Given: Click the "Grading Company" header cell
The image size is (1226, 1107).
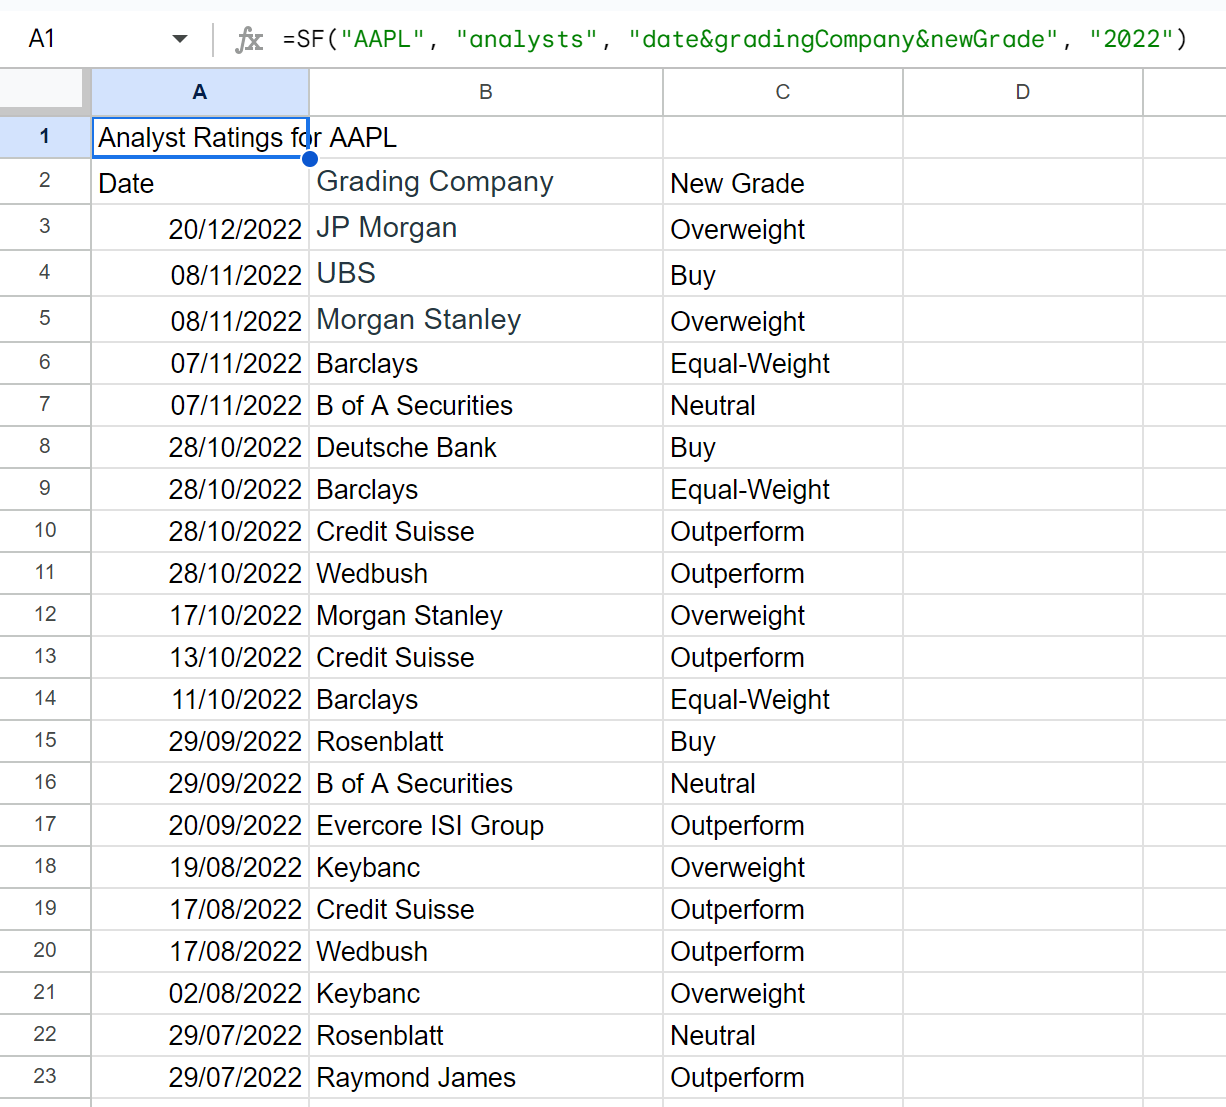Looking at the screenshot, I should pos(486,182).
